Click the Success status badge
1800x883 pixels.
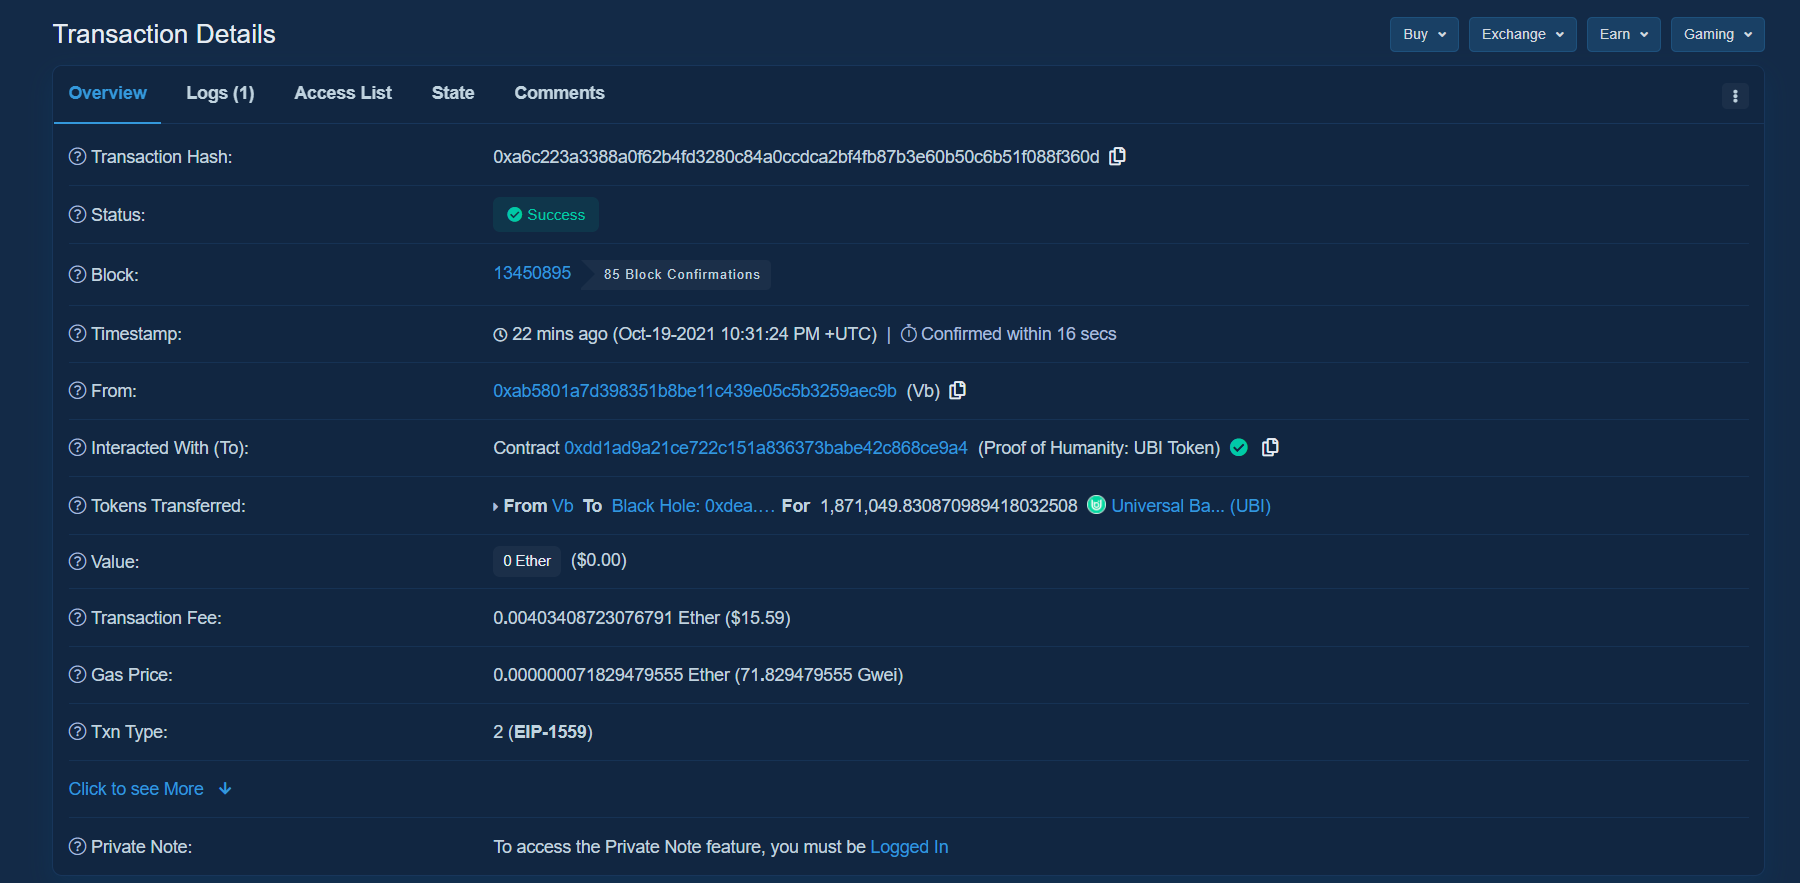[x=546, y=215]
